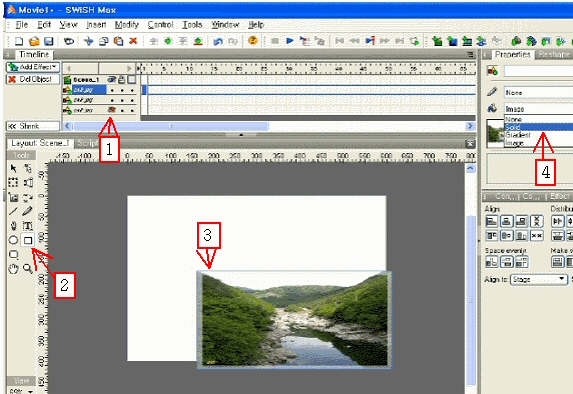Open the Modify menu

point(126,24)
